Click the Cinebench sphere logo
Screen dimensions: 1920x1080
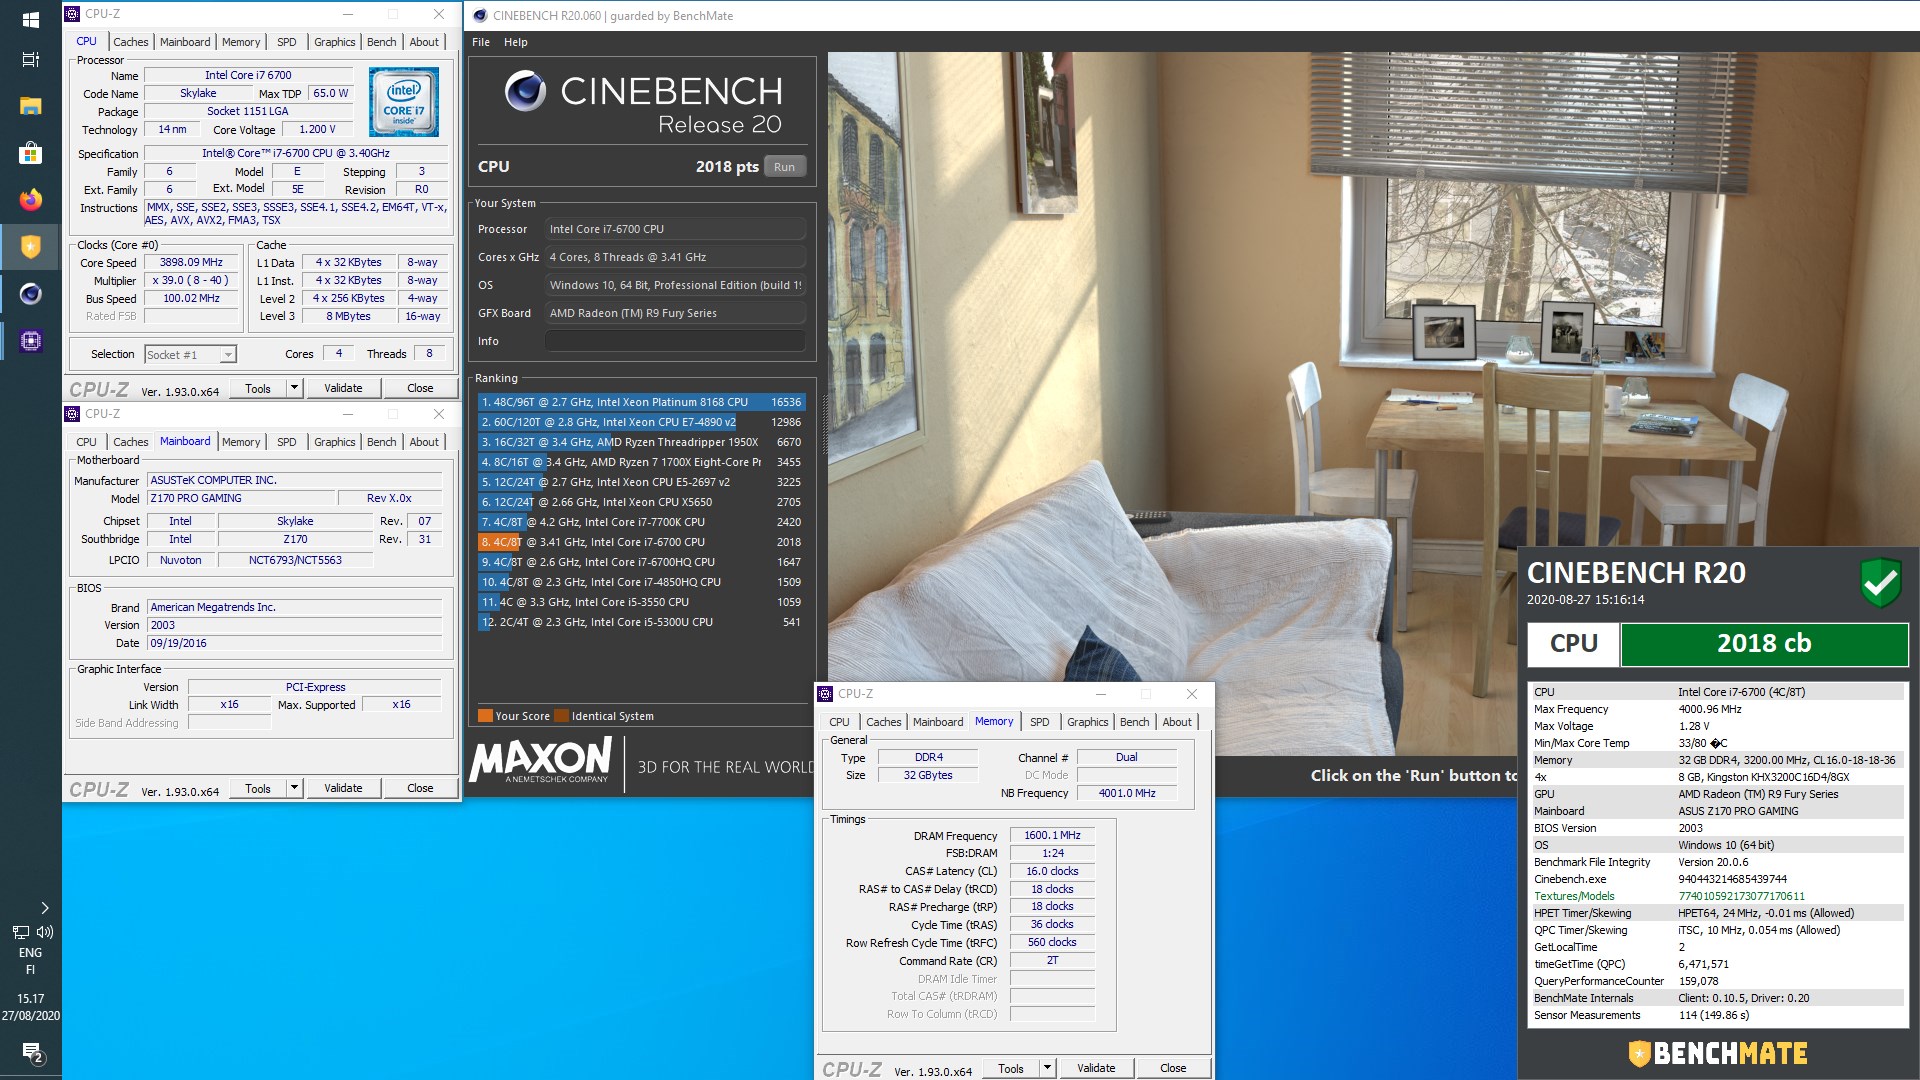pos(525,91)
